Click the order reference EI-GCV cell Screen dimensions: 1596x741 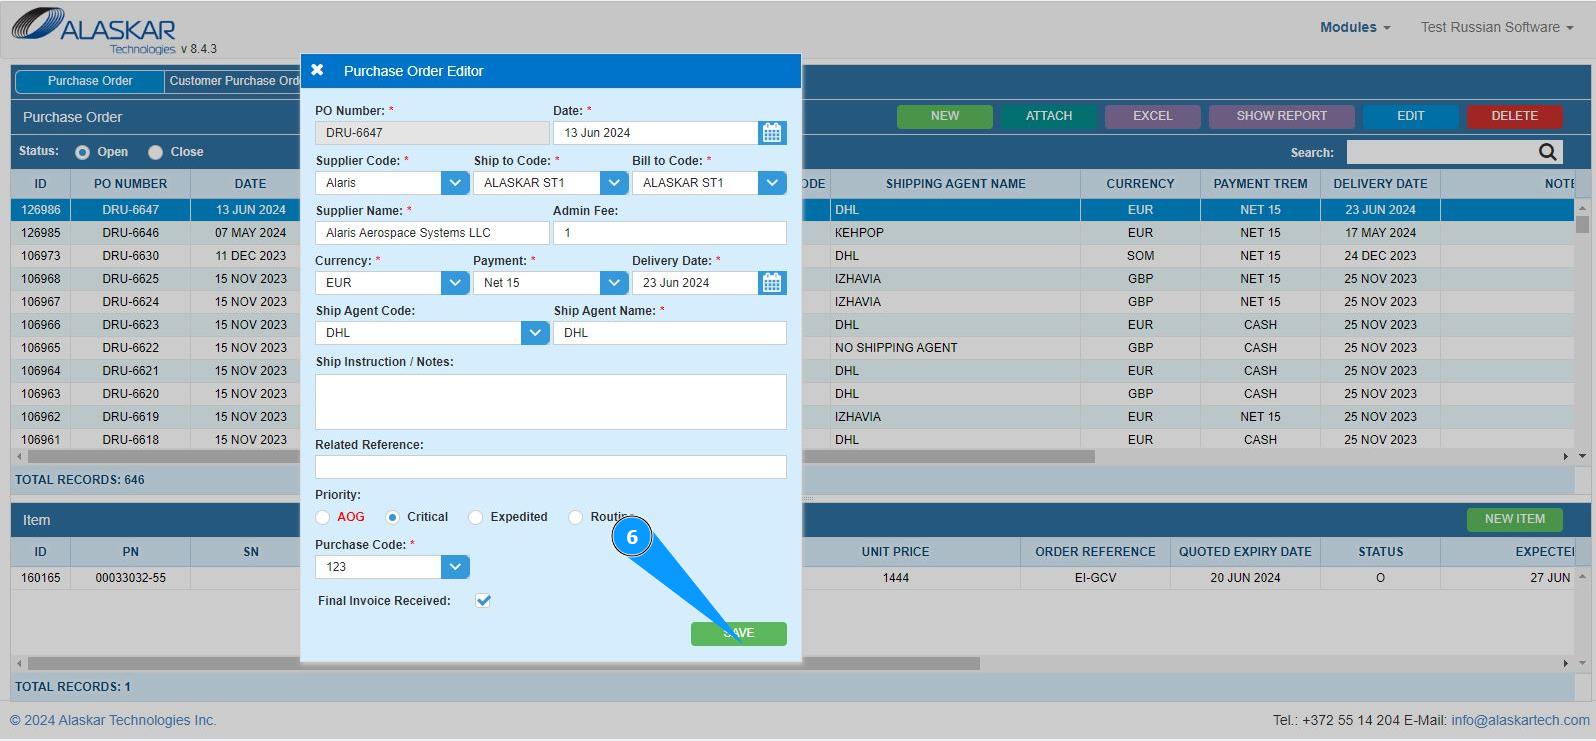pos(1095,578)
